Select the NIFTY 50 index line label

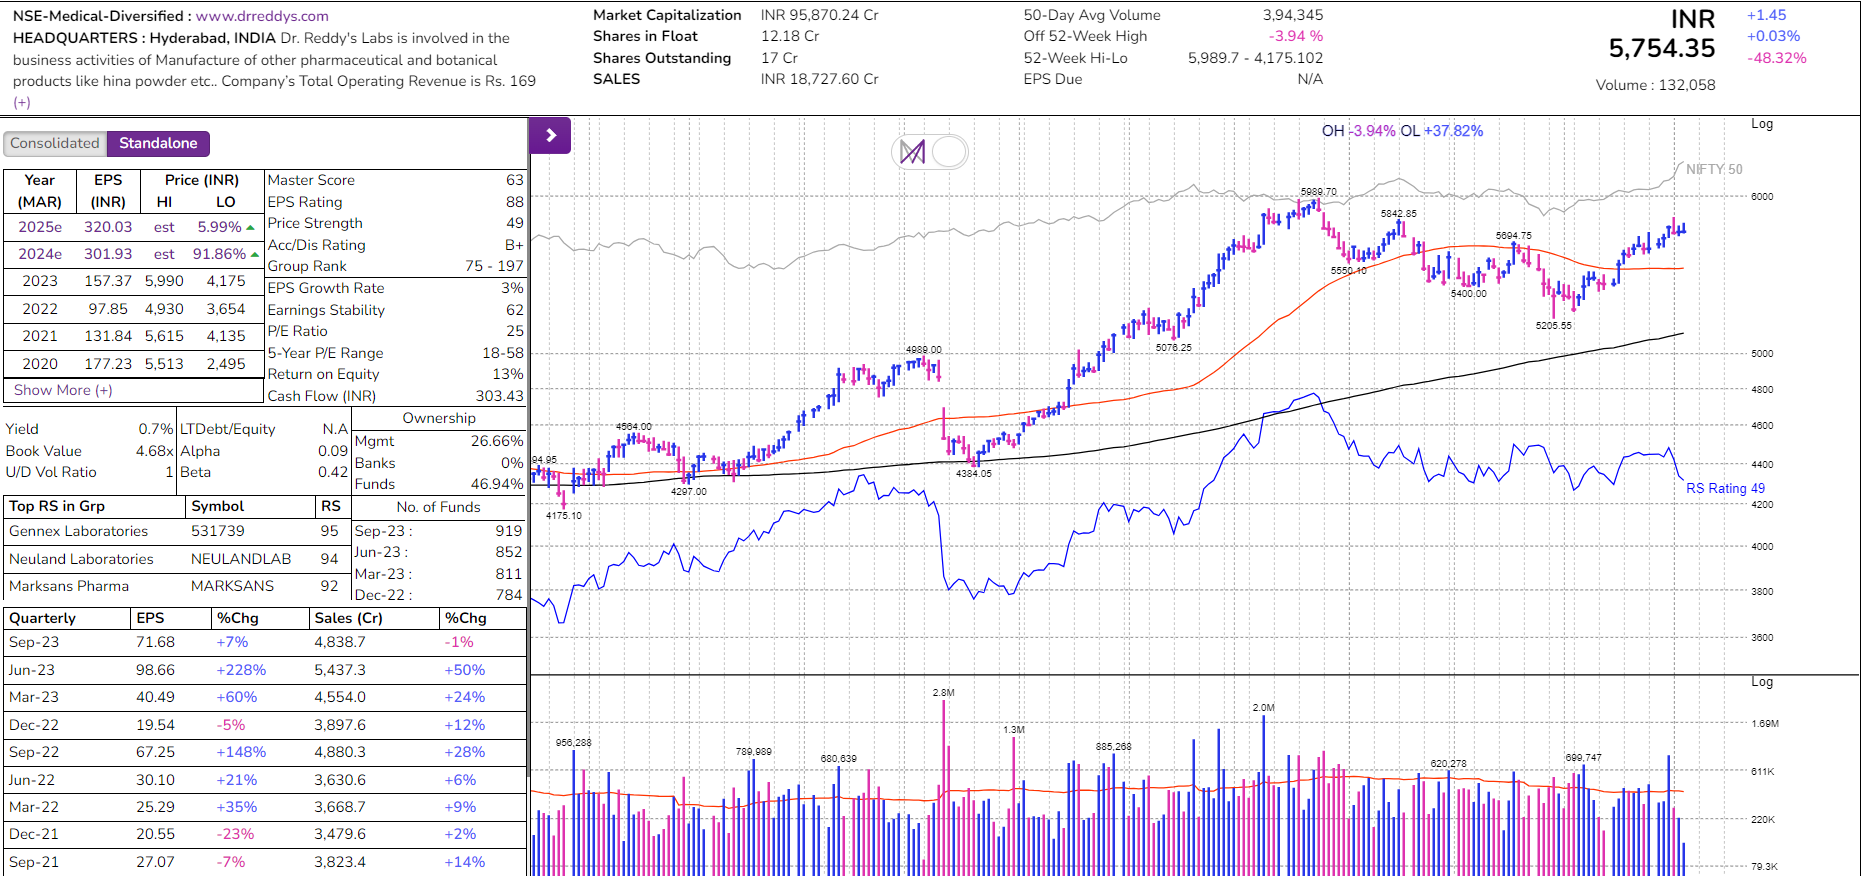1714,169
